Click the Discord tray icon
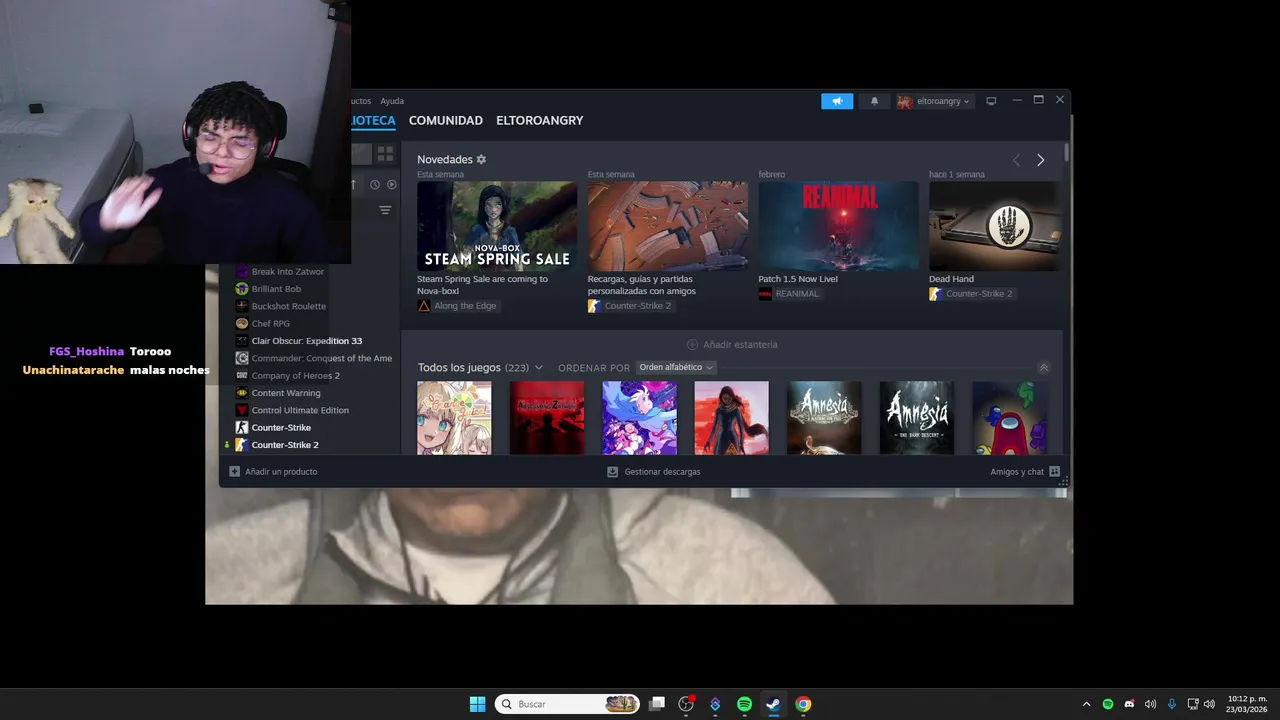Viewport: 1280px width, 720px height. tap(1129, 704)
